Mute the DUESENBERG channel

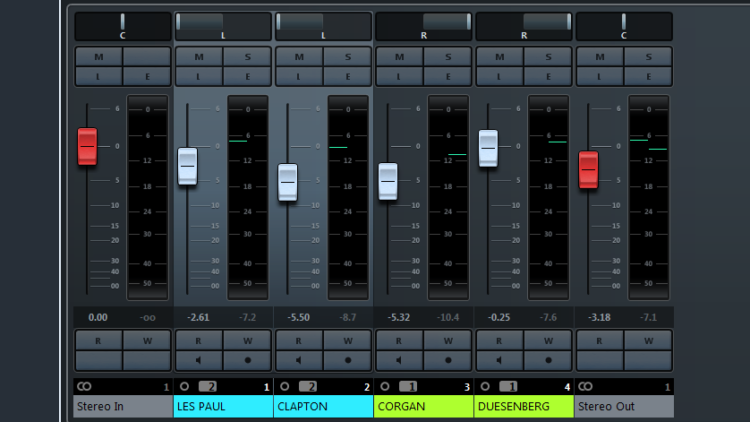point(500,57)
